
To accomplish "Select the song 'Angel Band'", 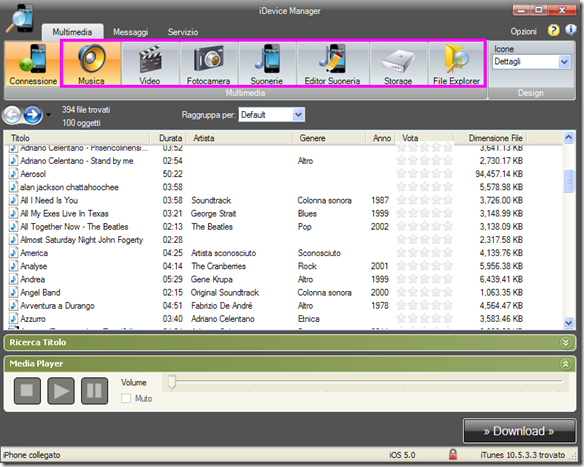I will pyautogui.click(x=40, y=292).
